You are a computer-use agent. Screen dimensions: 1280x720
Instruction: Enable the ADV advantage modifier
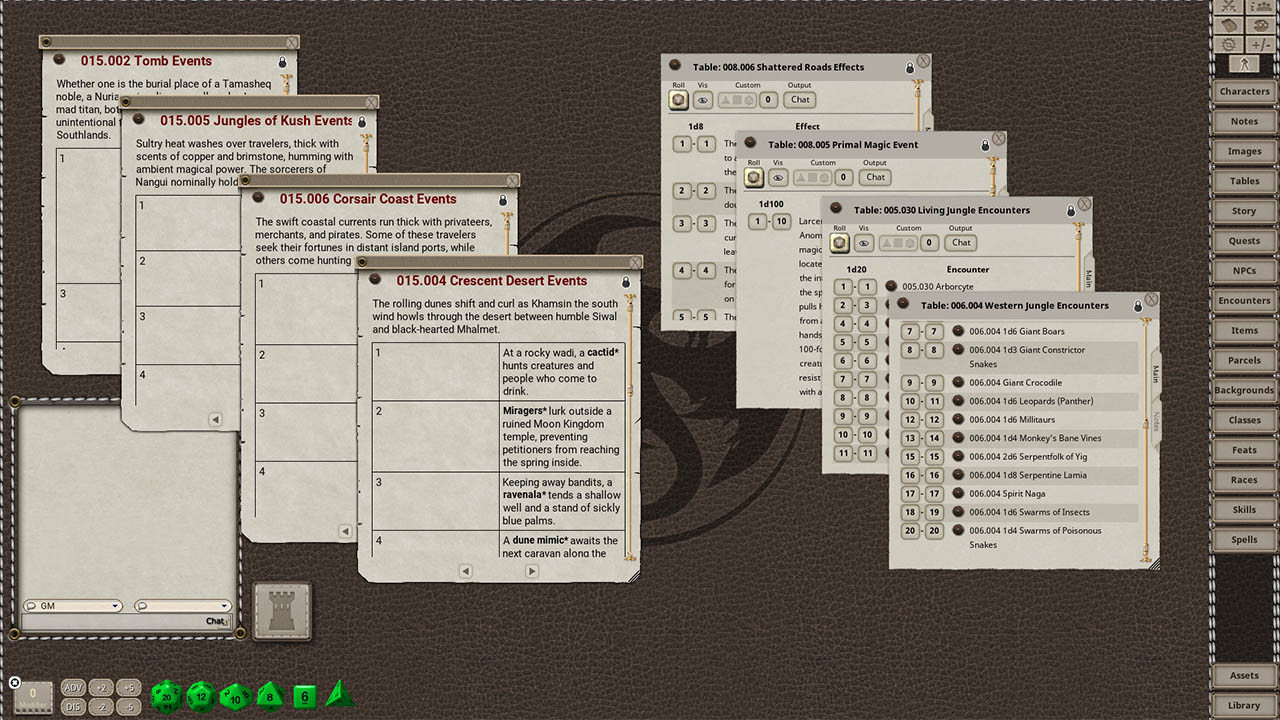(x=73, y=687)
